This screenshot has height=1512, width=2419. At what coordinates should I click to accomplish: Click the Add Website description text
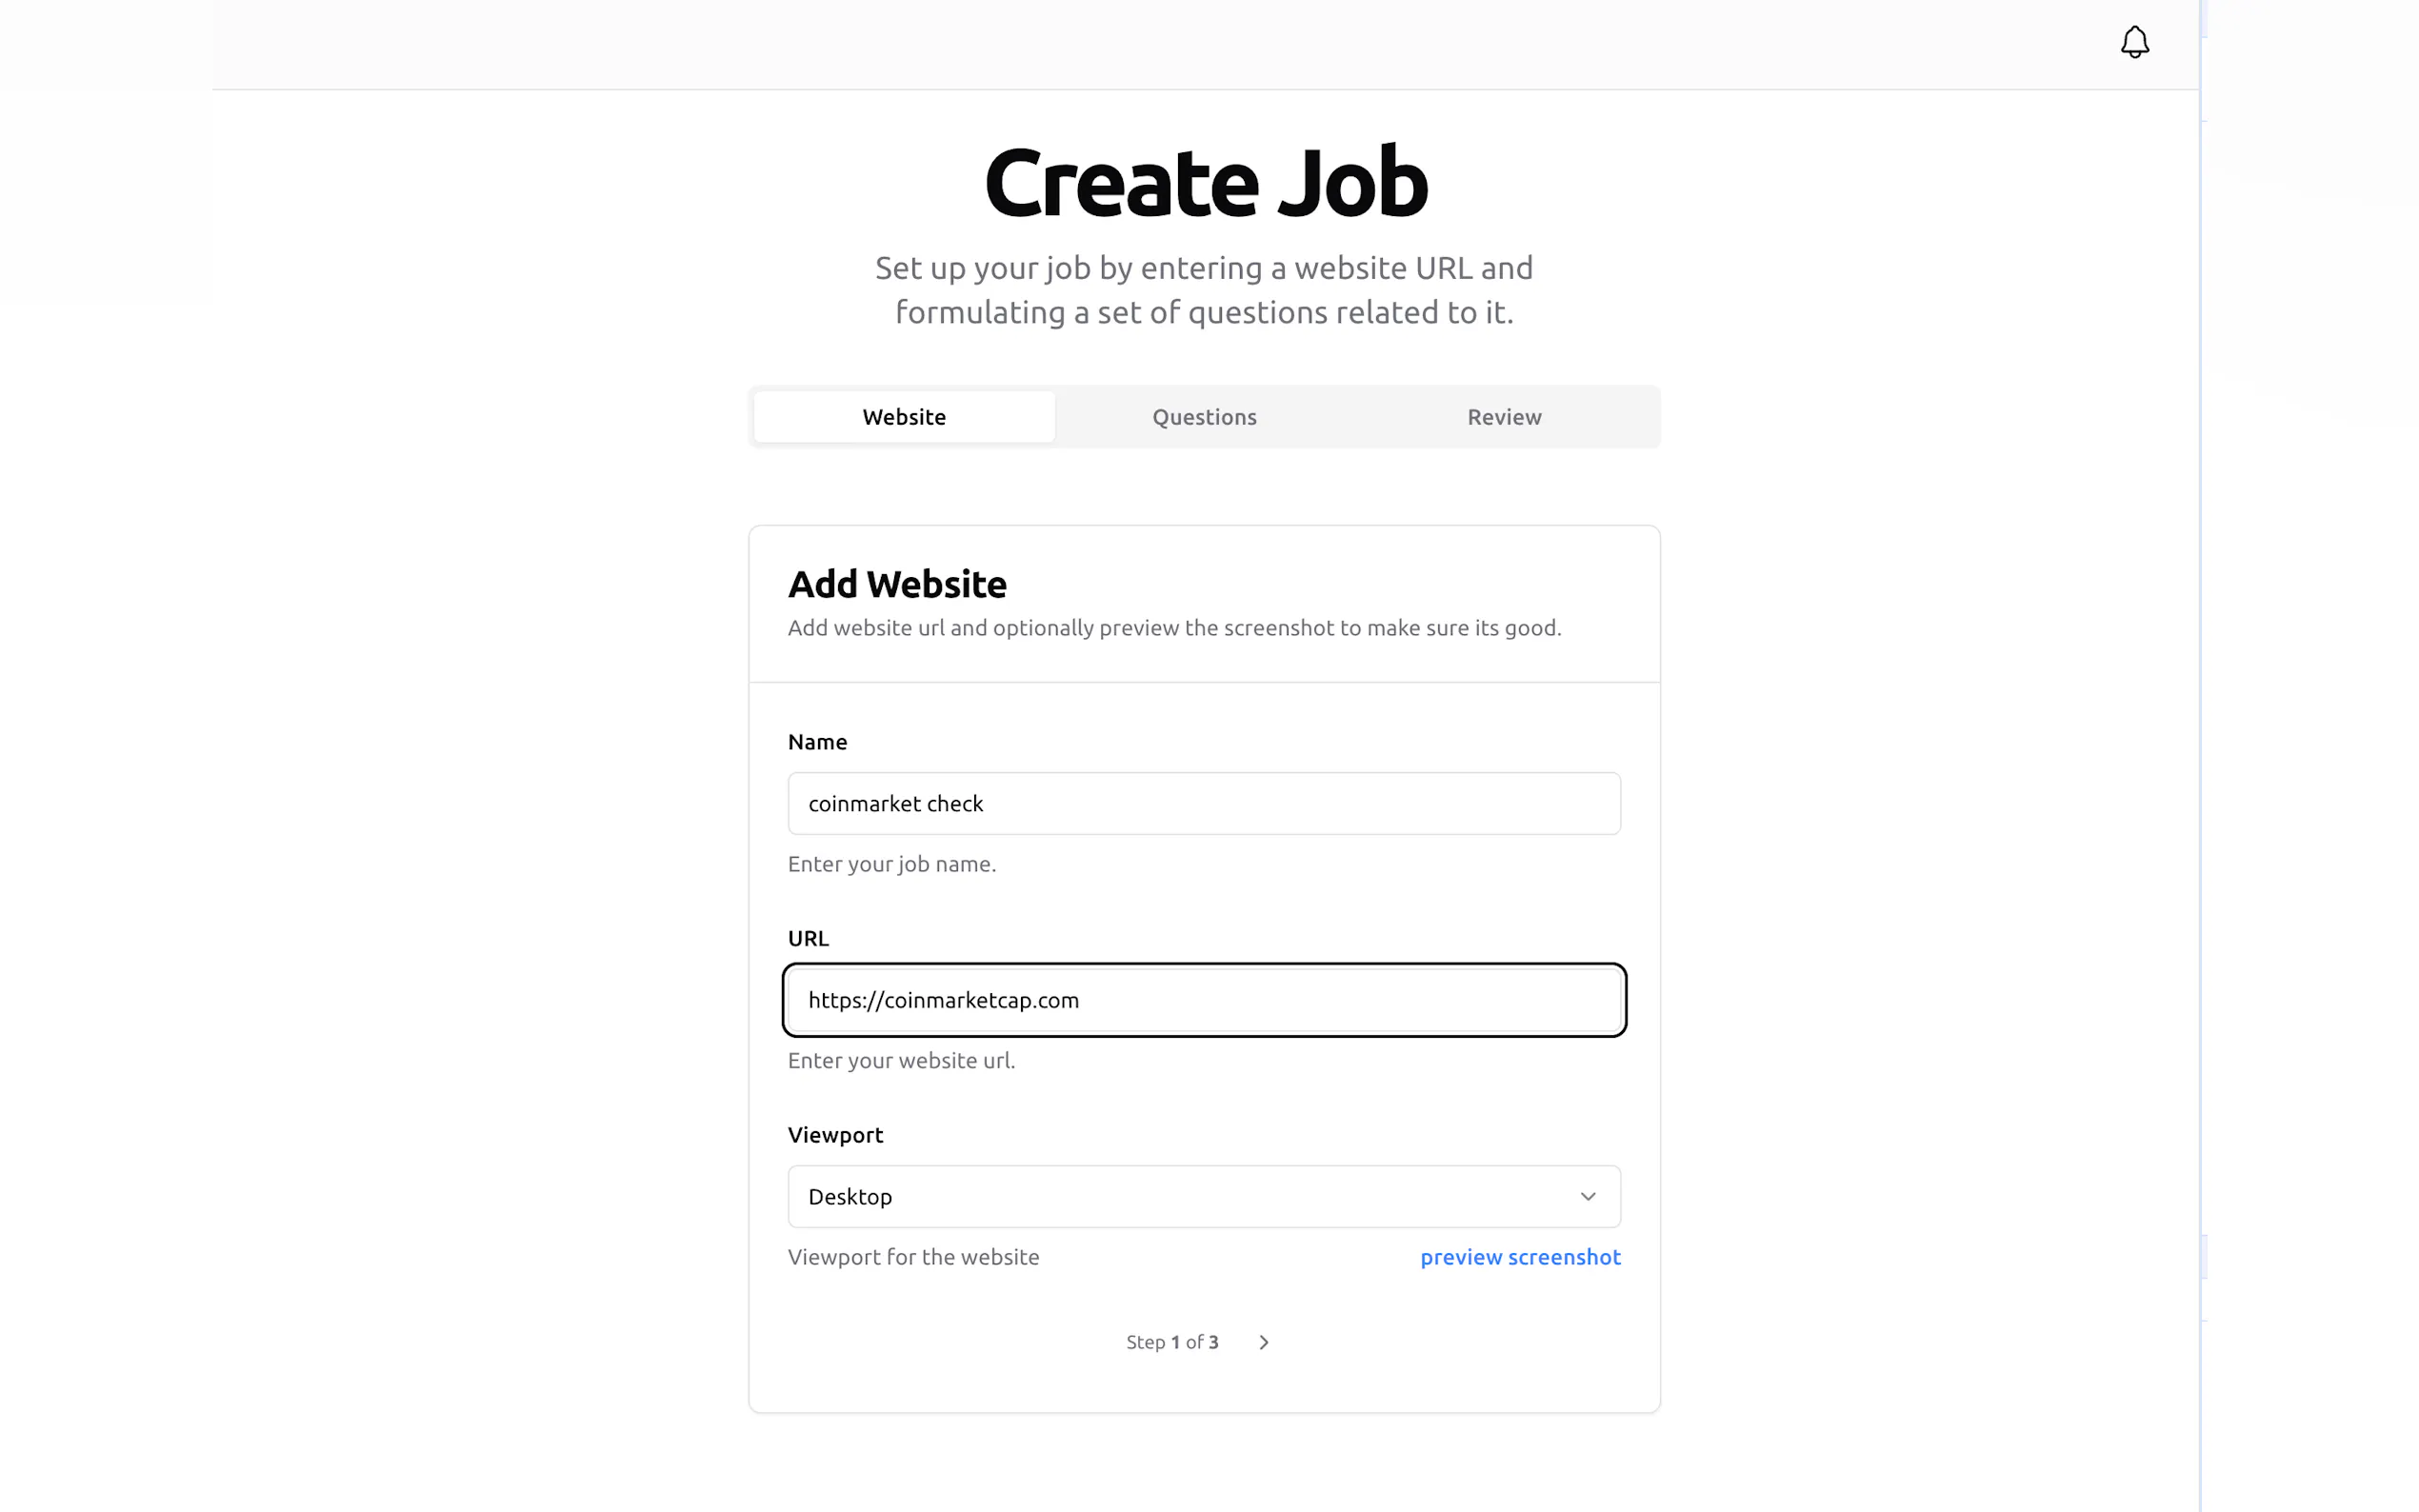pyautogui.click(x=1174, y=628)
